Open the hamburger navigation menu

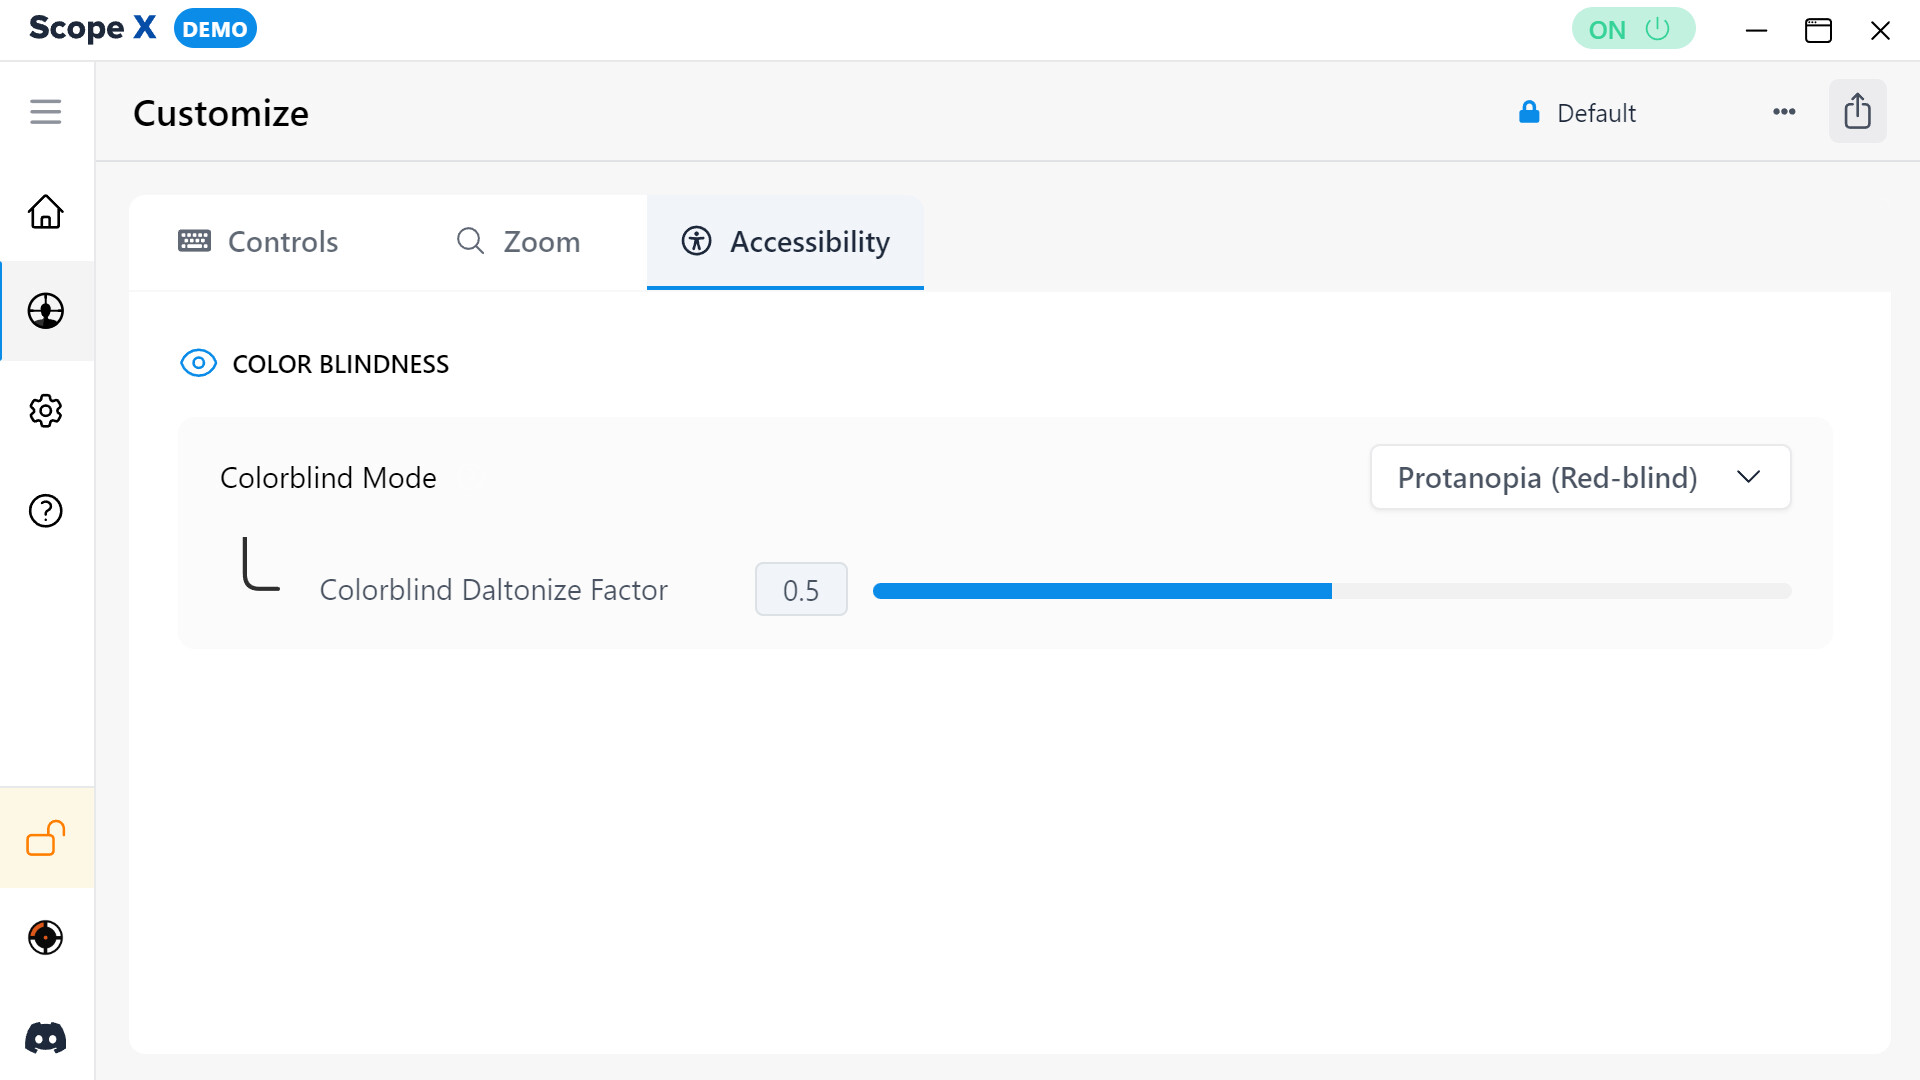pyautogui.click(x=45, y=112)
